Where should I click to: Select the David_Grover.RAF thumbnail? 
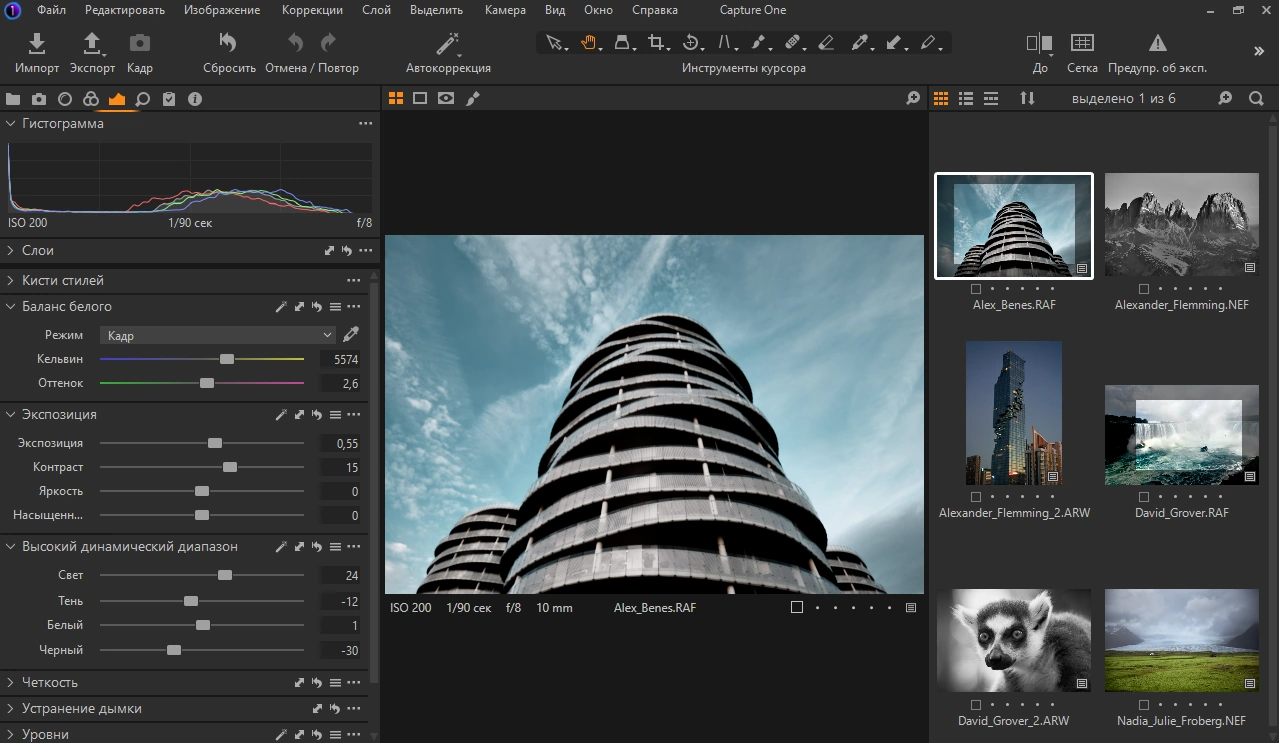tap(1181, 435)
